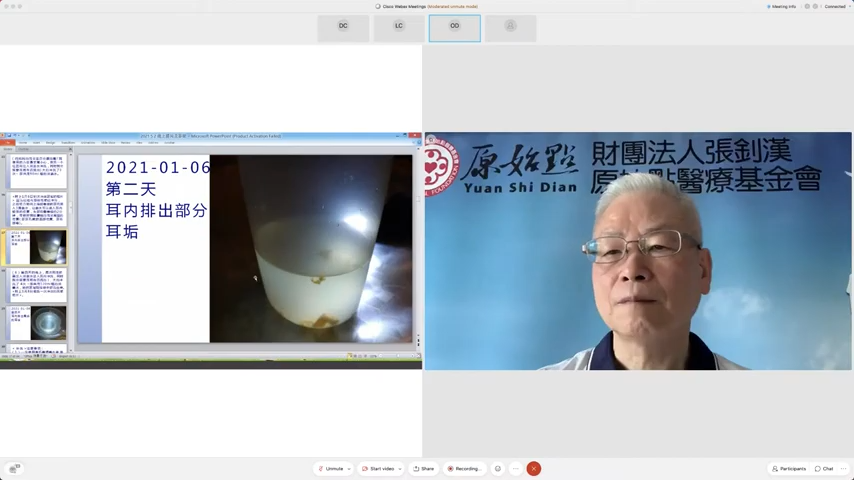Click the Unmute microphone button
Screen dimensions: 854x480
pos(331,468)
